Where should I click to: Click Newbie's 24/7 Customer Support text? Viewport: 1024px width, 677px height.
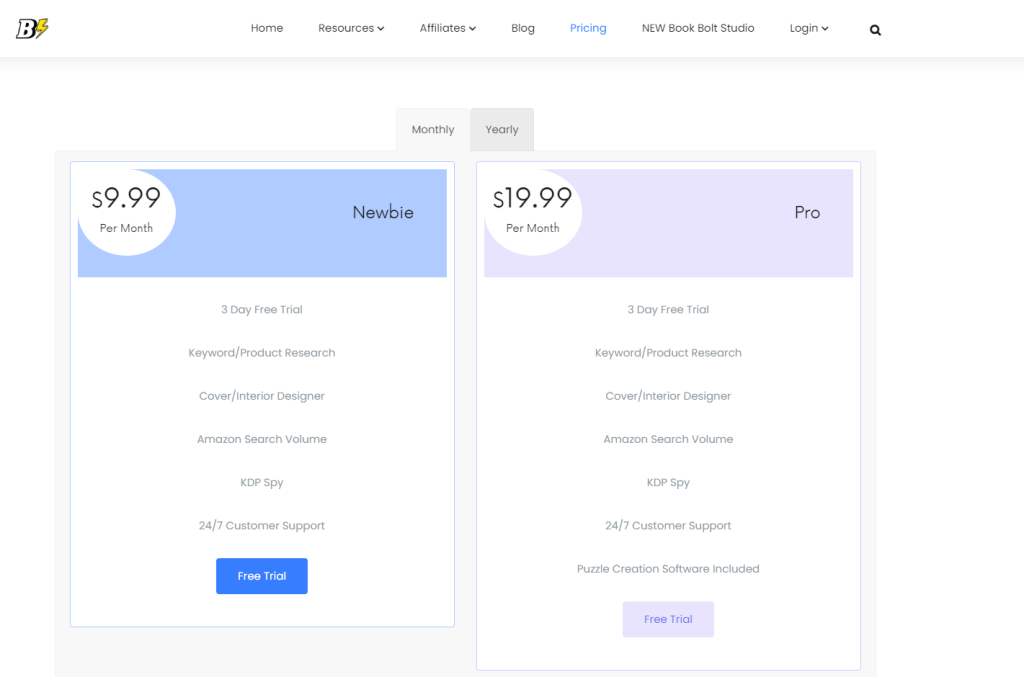click(262, 526)
